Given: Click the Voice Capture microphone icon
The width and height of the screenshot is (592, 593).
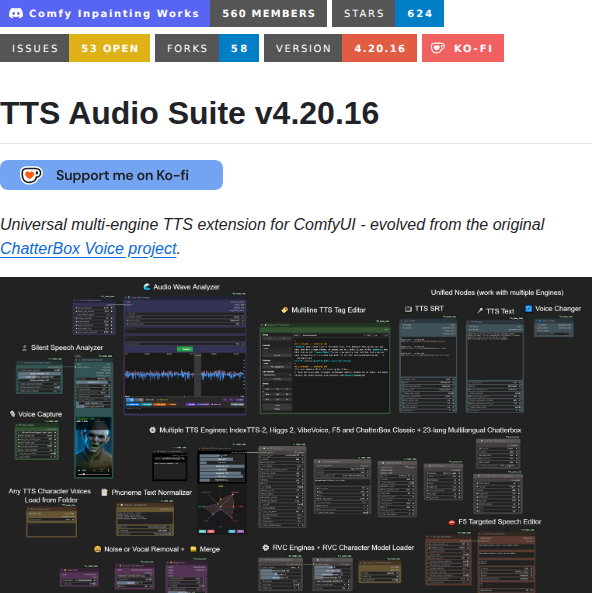Looking at the screenshot, I should point(12,414).
